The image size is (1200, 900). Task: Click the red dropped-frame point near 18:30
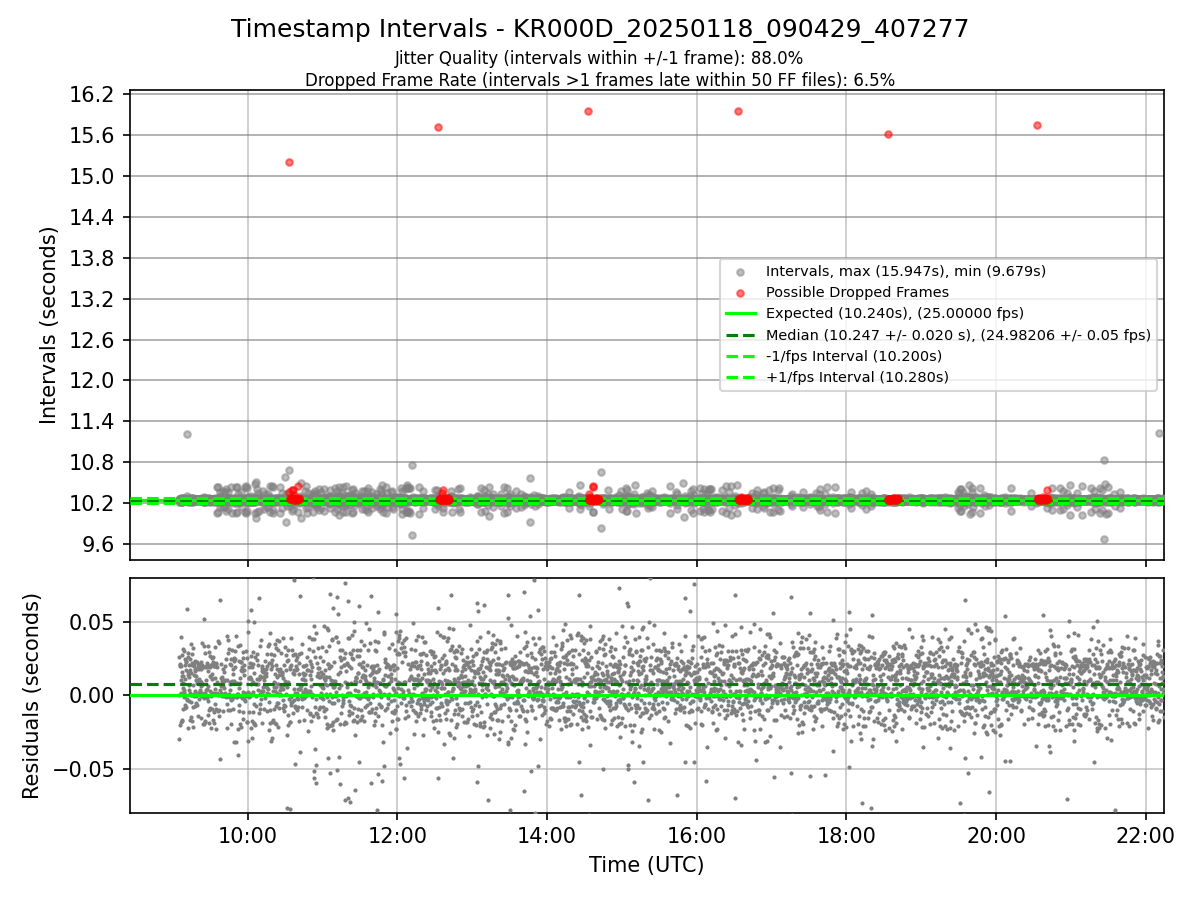point(888,134)
